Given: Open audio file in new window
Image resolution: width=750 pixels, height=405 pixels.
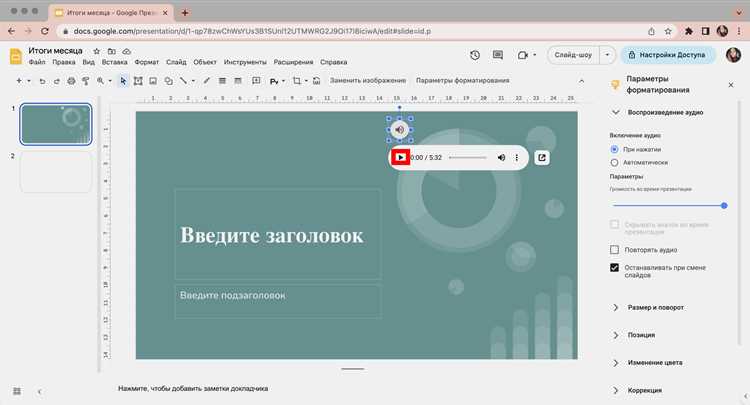Looking at the screenshot, I should [541, 157].
